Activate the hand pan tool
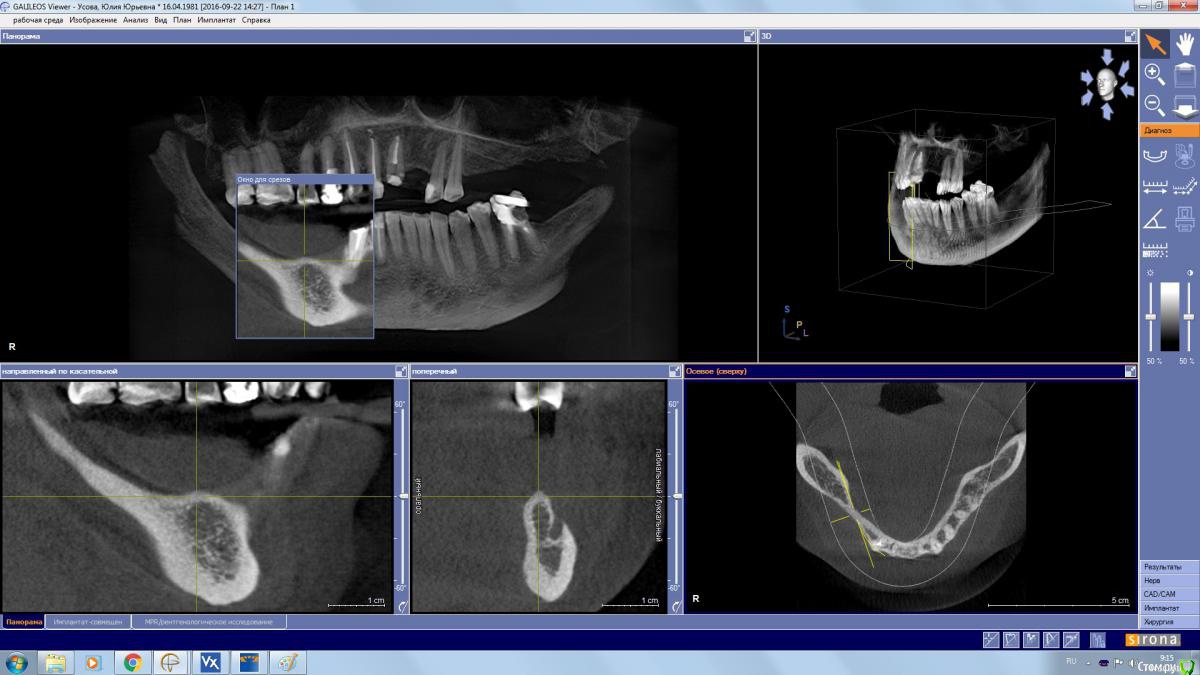The image size is (1200, 675). point(1185,44)
